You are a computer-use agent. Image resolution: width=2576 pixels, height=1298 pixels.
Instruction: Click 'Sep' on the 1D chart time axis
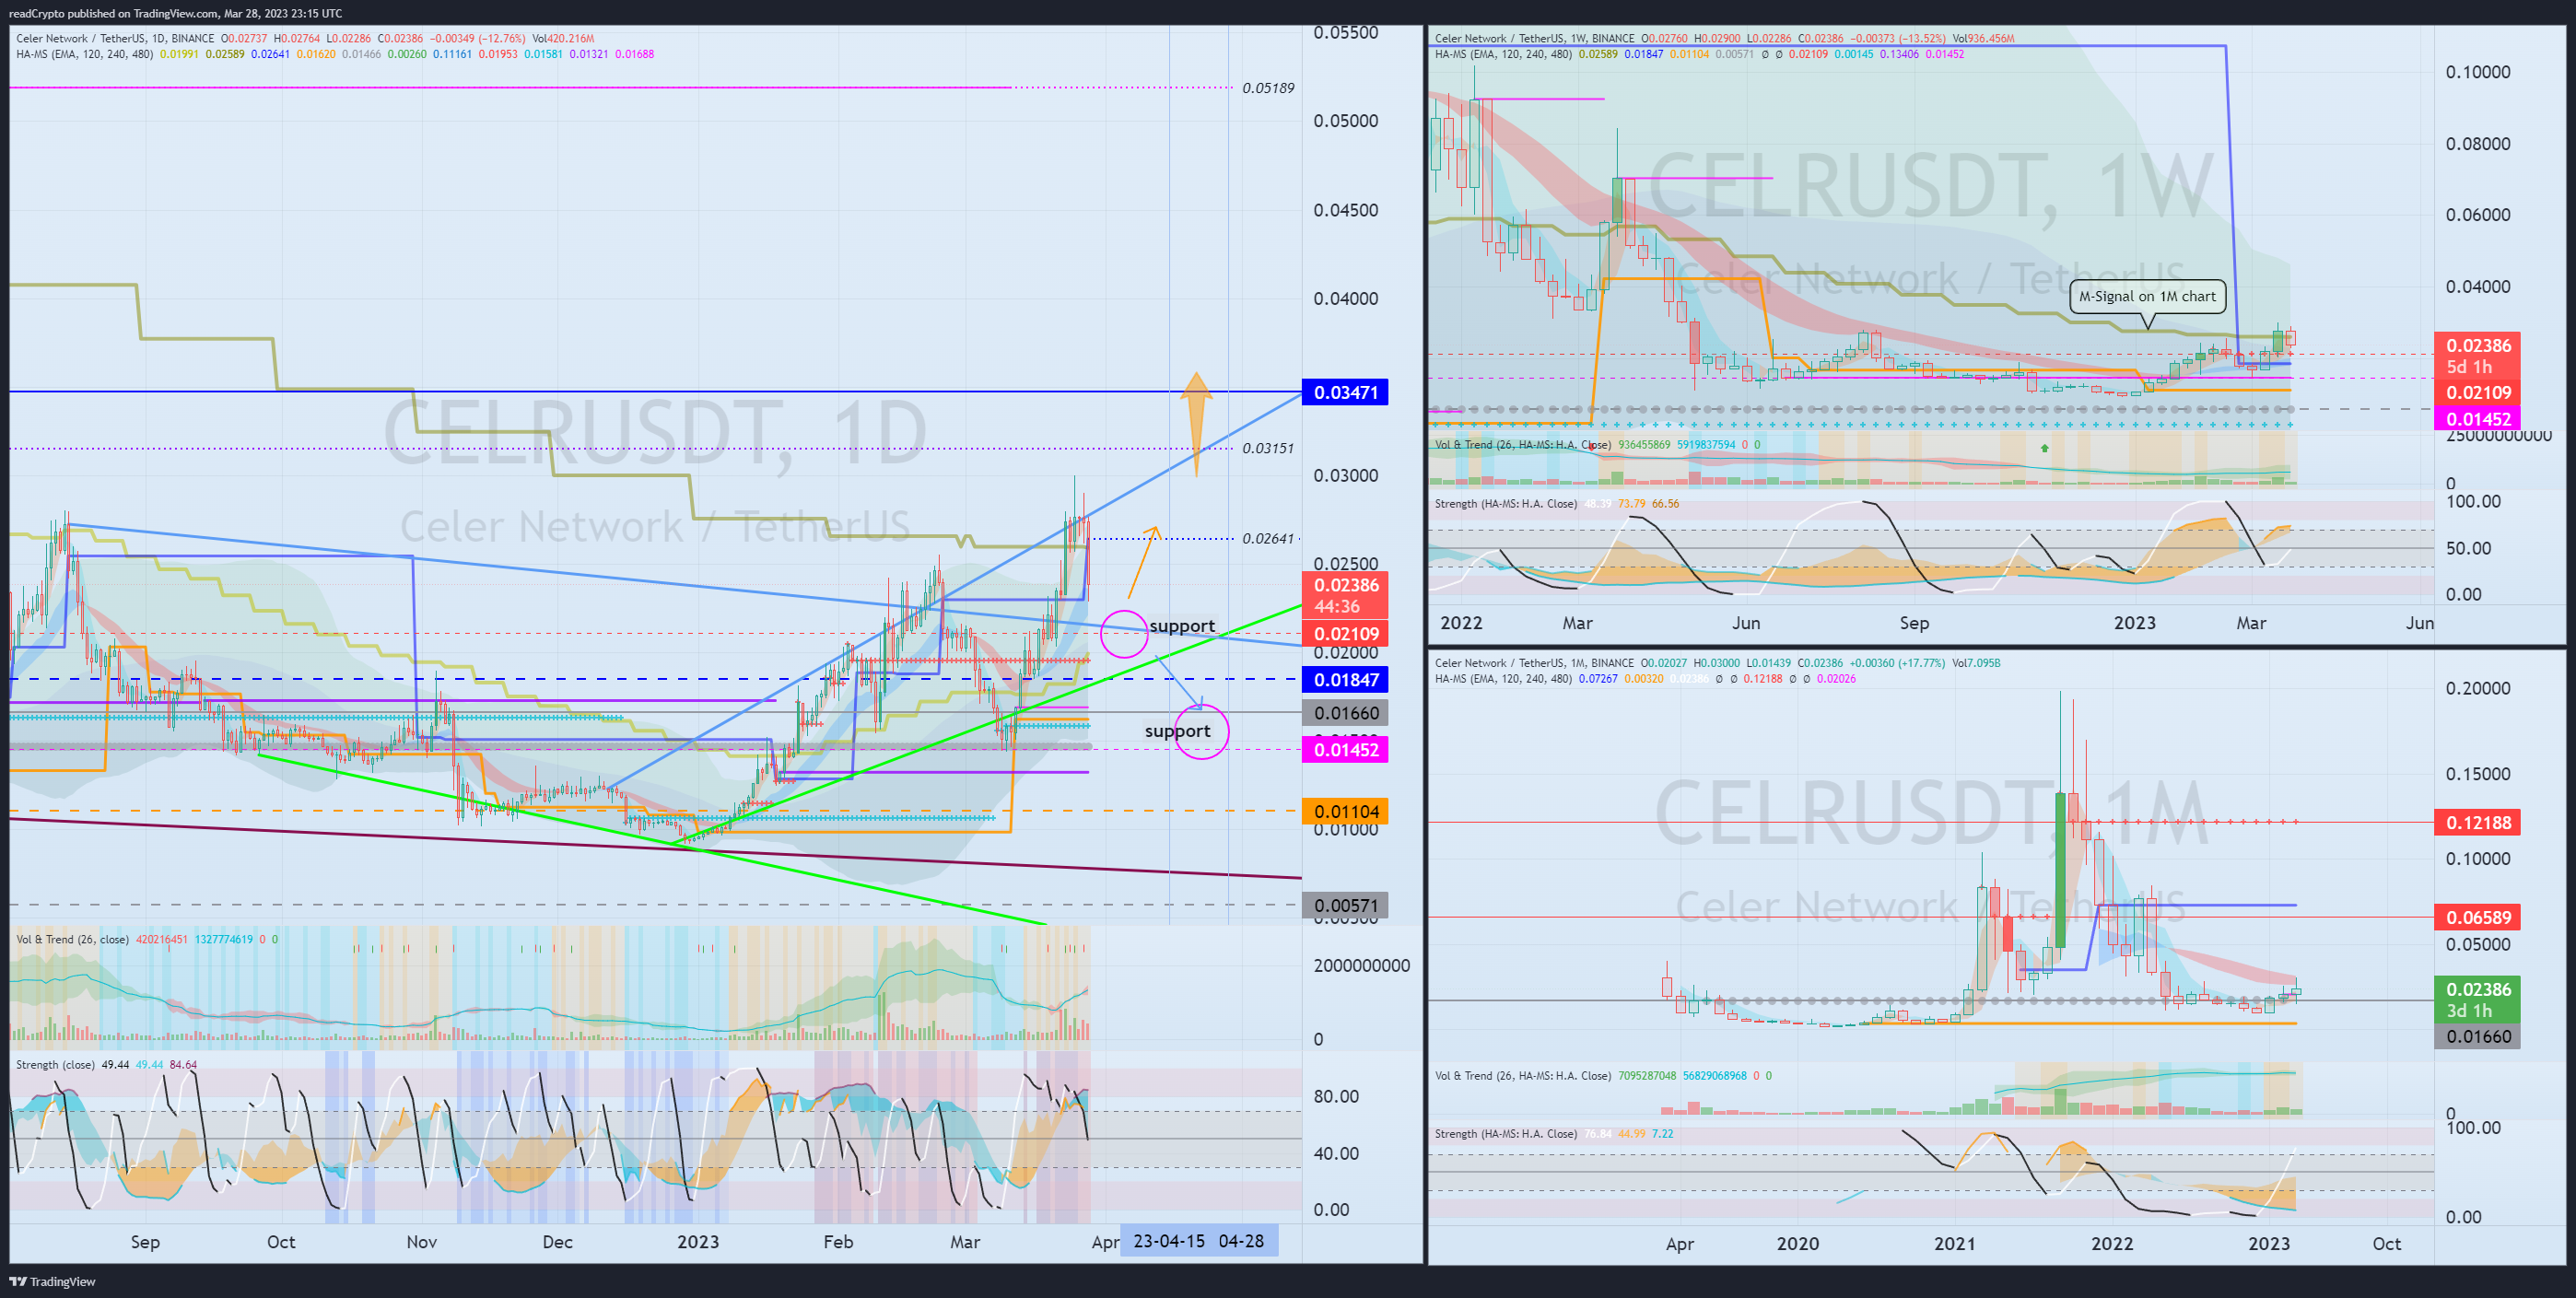point(145,1242)
